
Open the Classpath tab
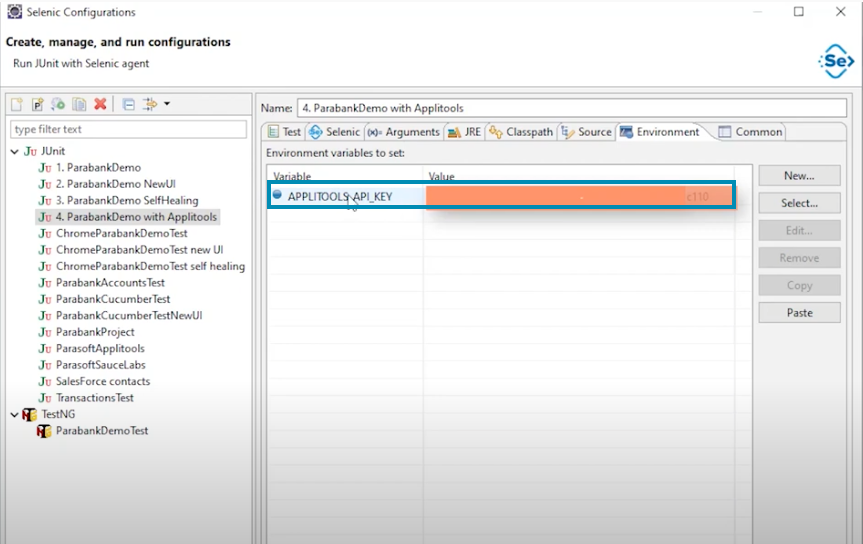pos(521,132)
